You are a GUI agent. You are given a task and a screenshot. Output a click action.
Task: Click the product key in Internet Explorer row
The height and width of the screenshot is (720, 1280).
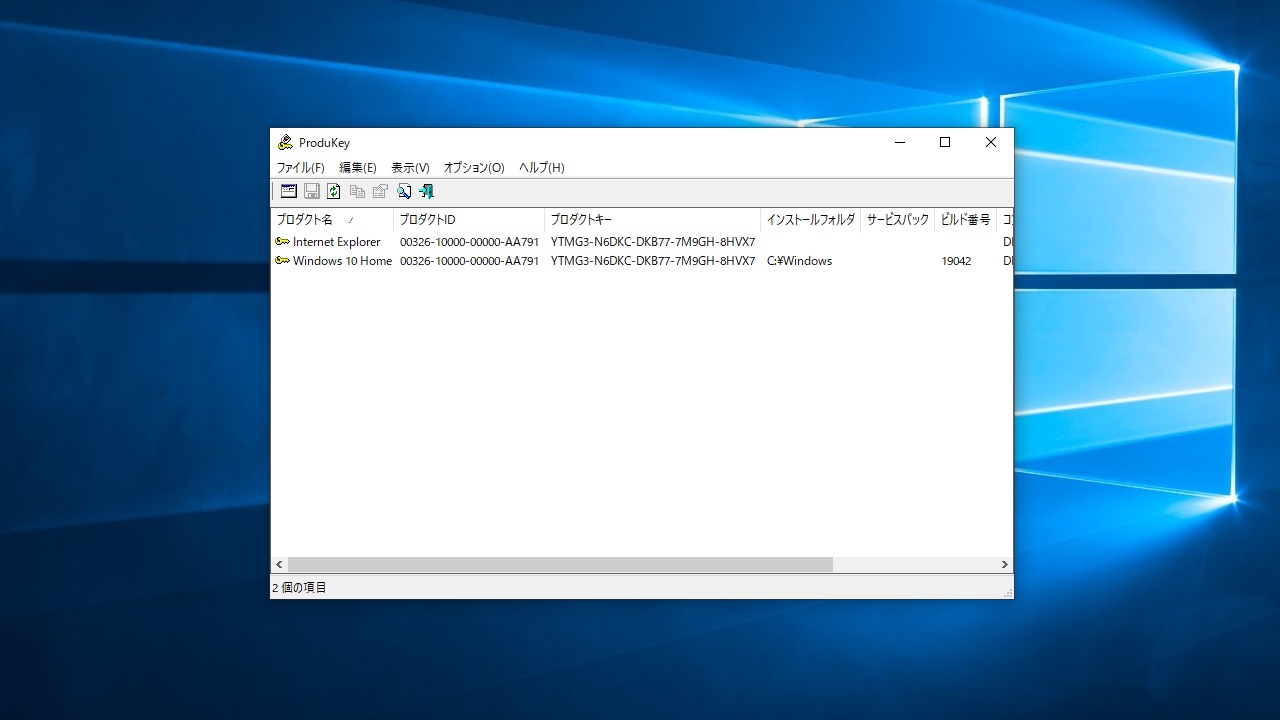[x=653, y=242]
